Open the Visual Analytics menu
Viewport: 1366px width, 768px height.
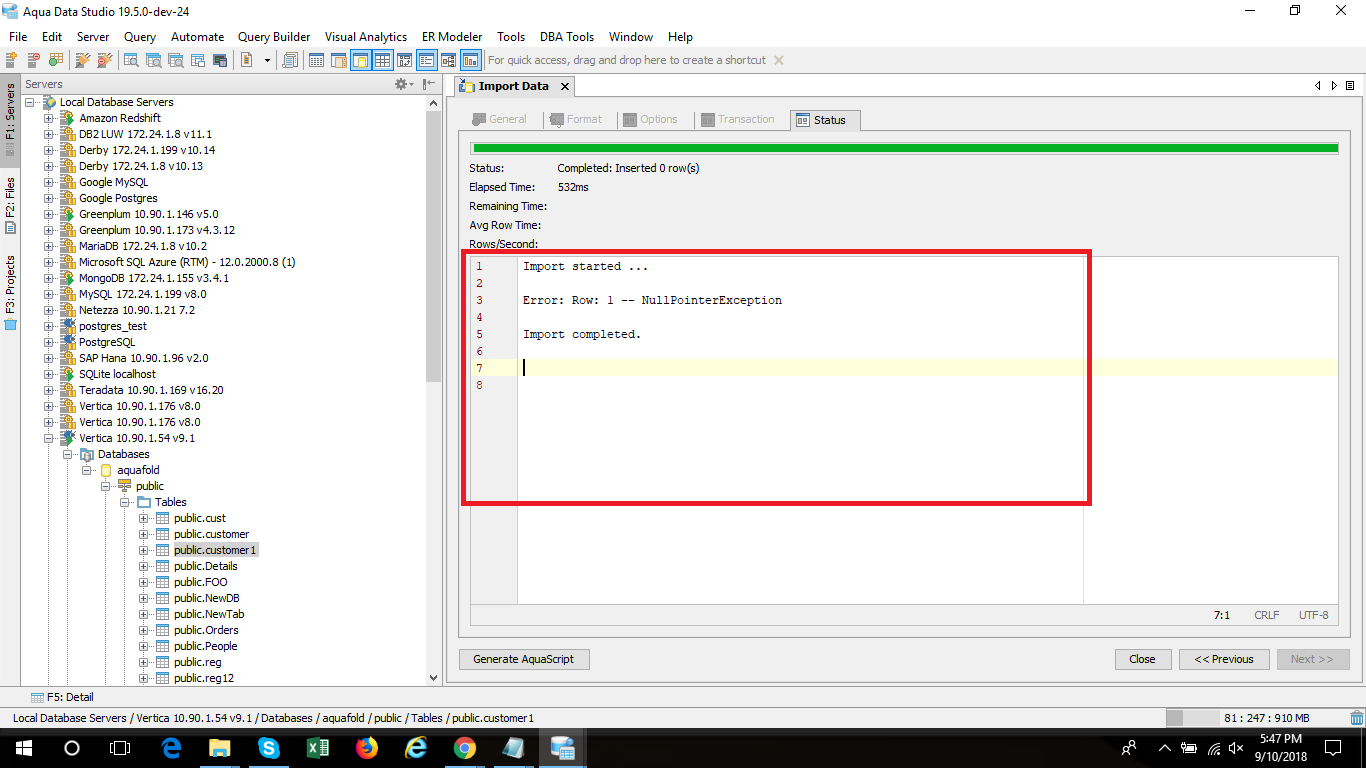coord(366,37)
